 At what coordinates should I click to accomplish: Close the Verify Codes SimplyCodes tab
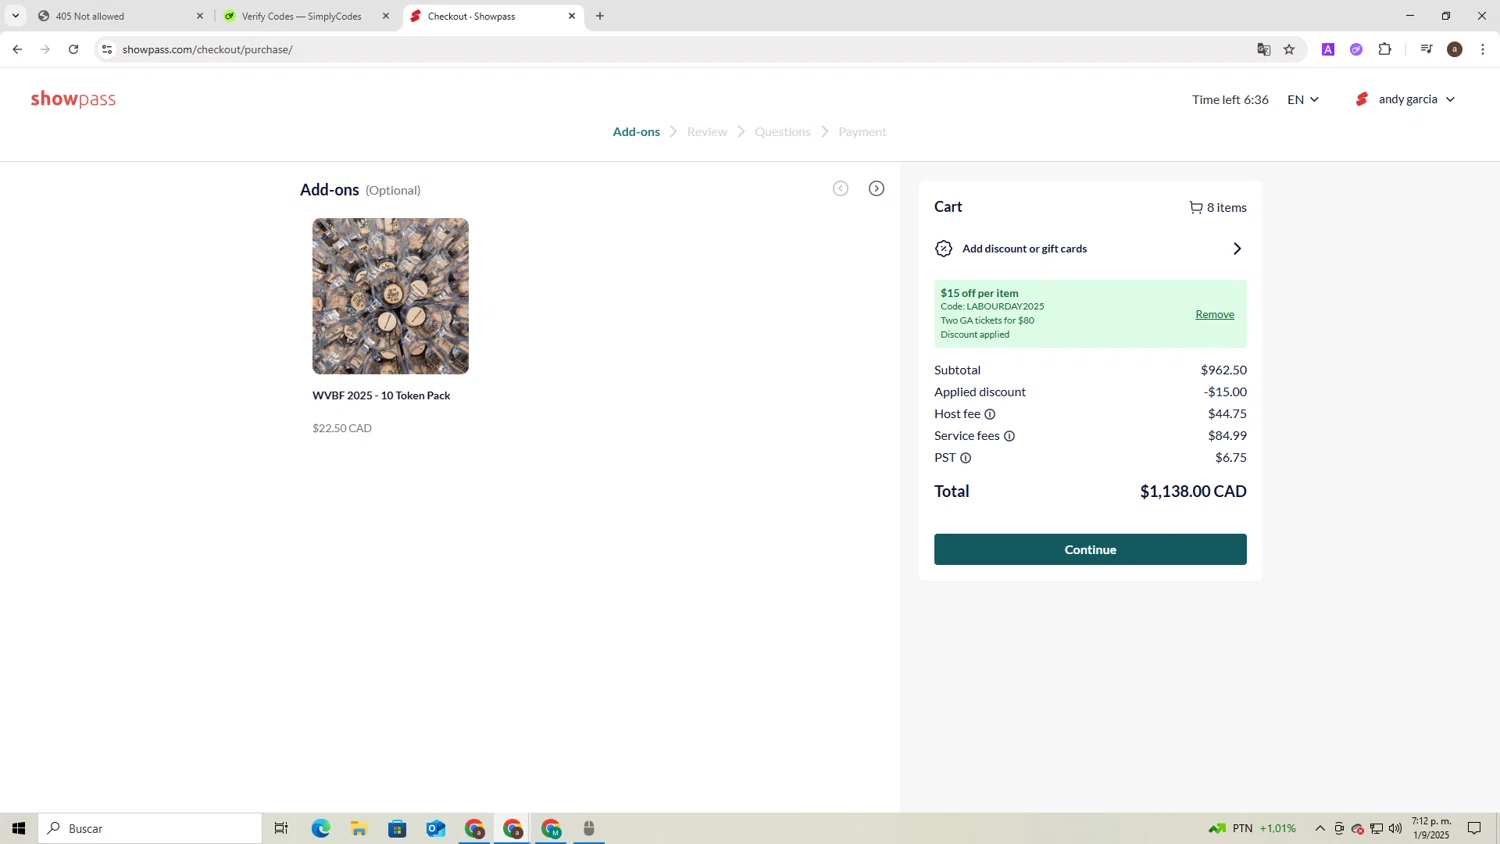[386, 16]
